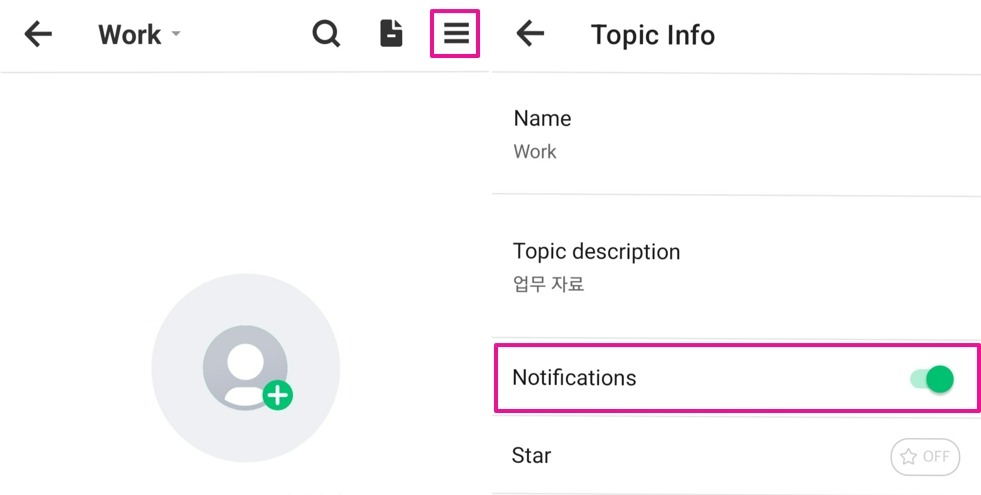981x495 pixels.
Task: Click the Star label text
Action: pyautogui.click(x=531, y=456)
